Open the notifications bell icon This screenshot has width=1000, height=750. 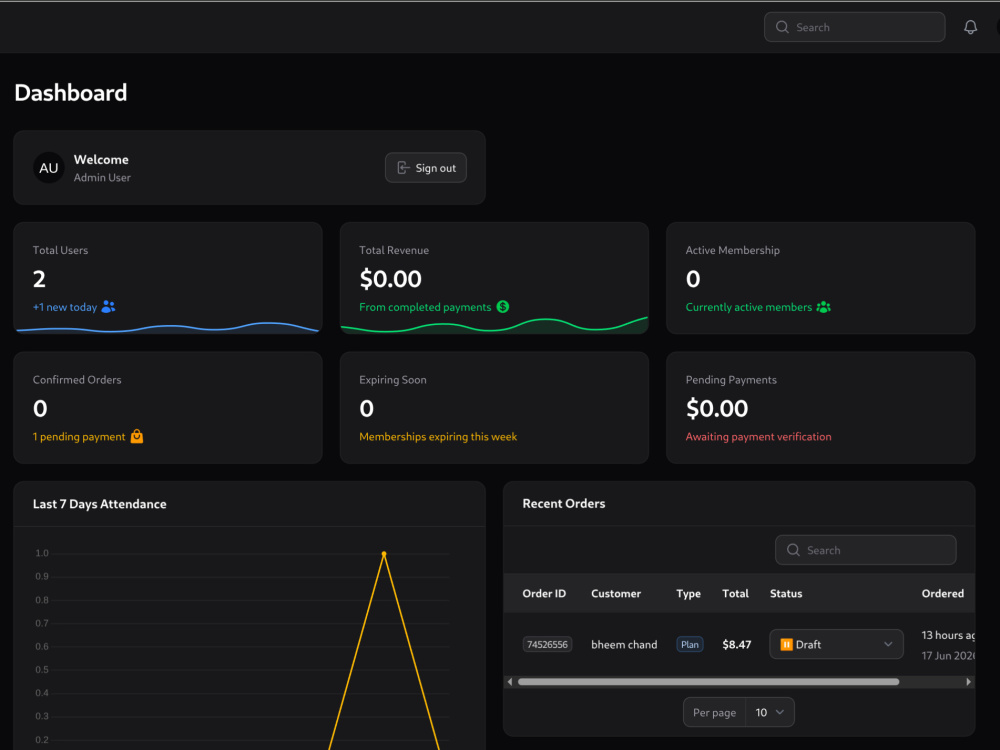point(970,27)
